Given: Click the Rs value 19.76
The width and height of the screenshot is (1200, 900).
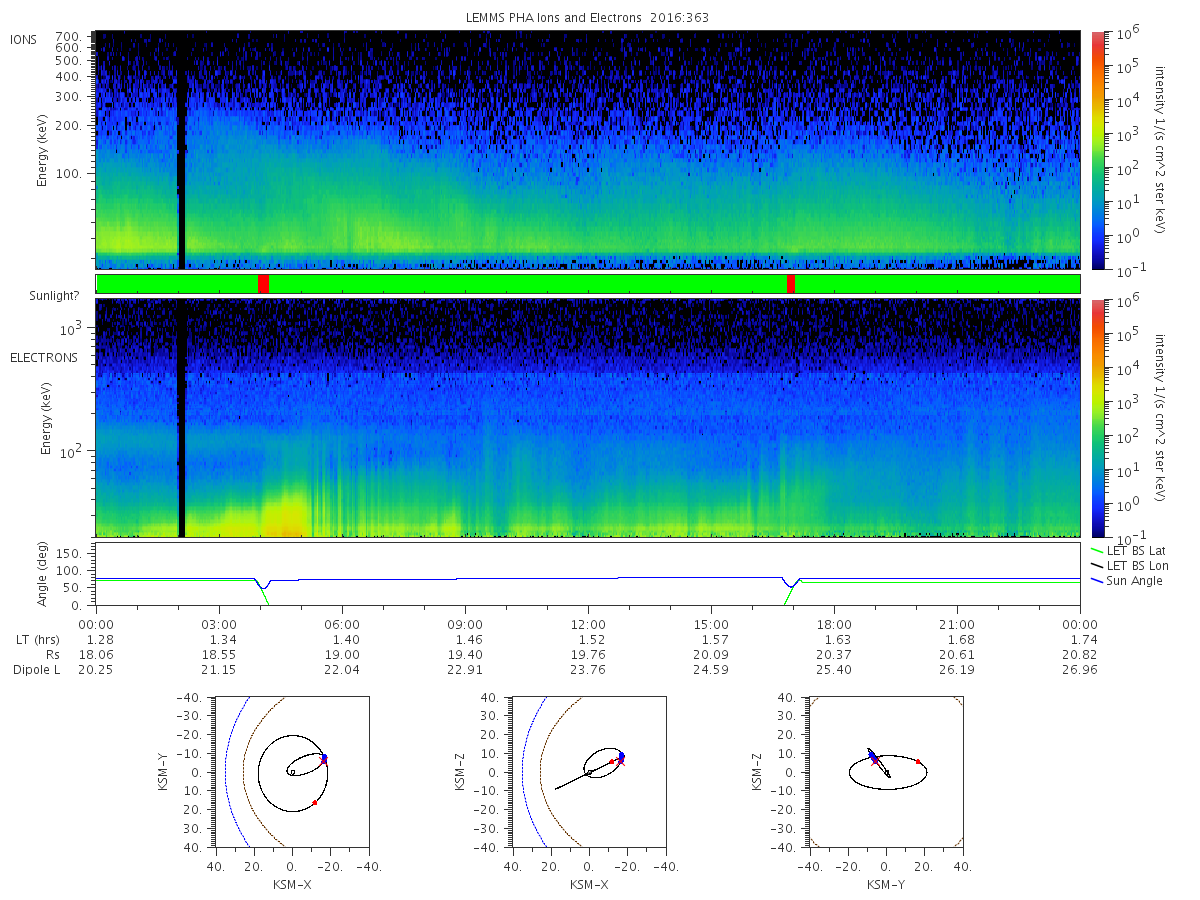Looking at the screenshot, I should click(588, 655).
